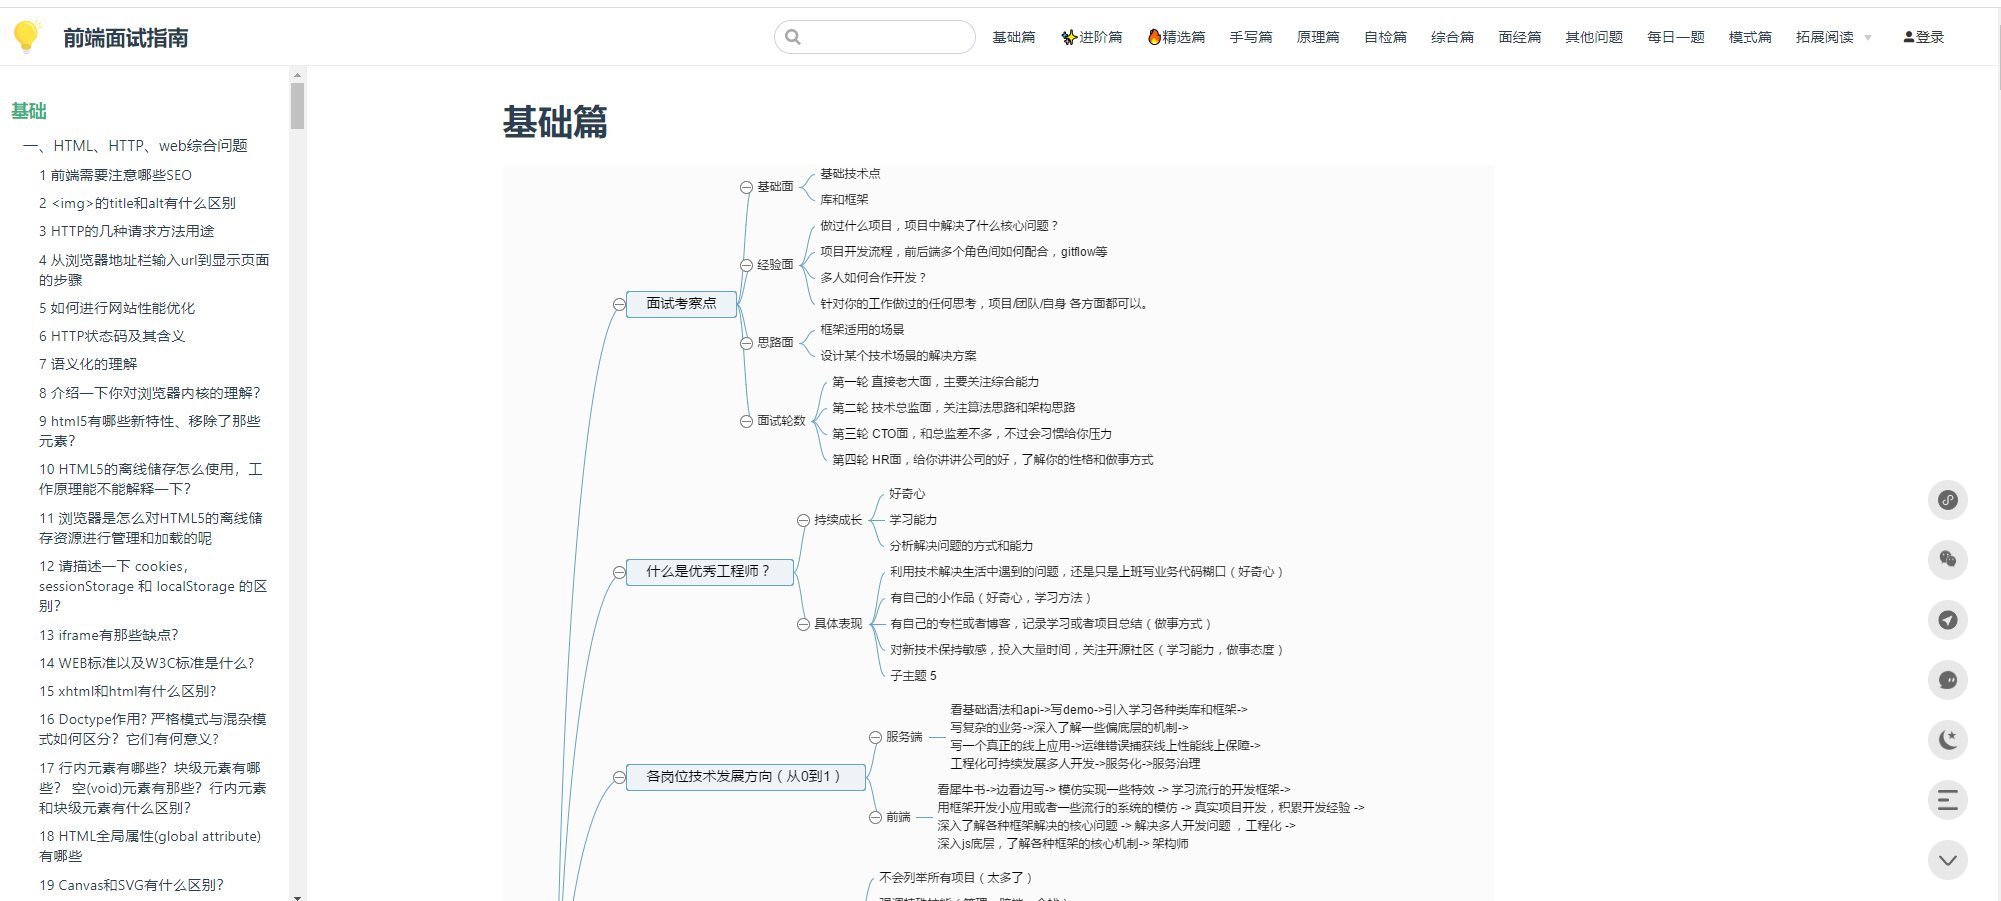Image resolution: width=2001 pixels, height=901 pixels.
Task: Click the search magnifier icon
Action: tap(793, 37)
